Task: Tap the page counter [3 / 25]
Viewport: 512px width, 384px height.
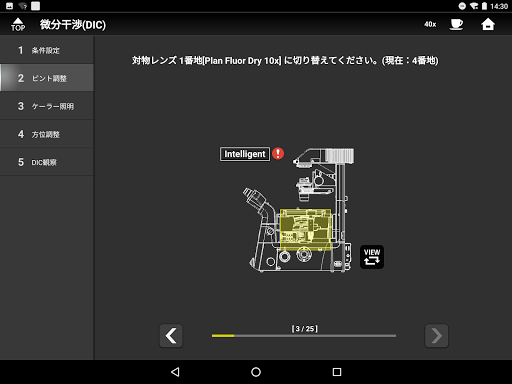Action: point(305,329)
